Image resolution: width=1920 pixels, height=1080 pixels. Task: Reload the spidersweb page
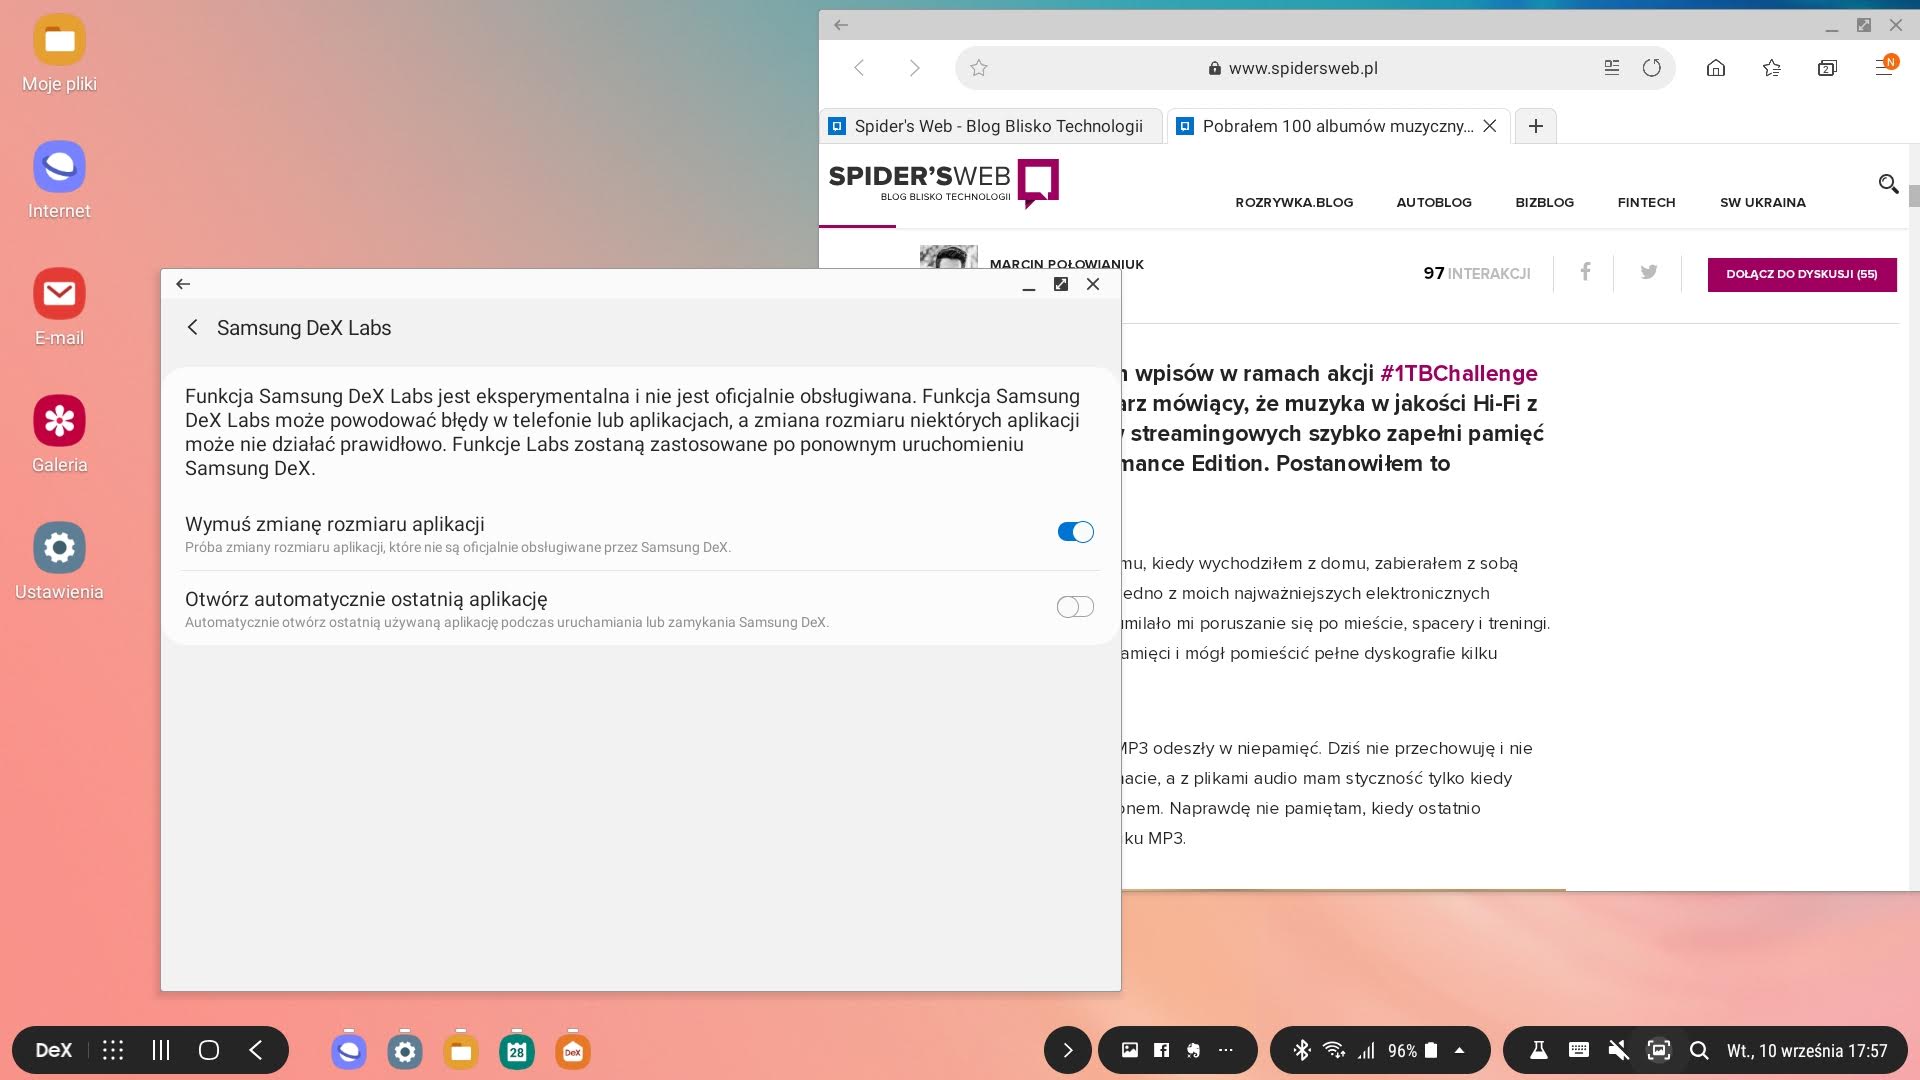click(1652, 68)
